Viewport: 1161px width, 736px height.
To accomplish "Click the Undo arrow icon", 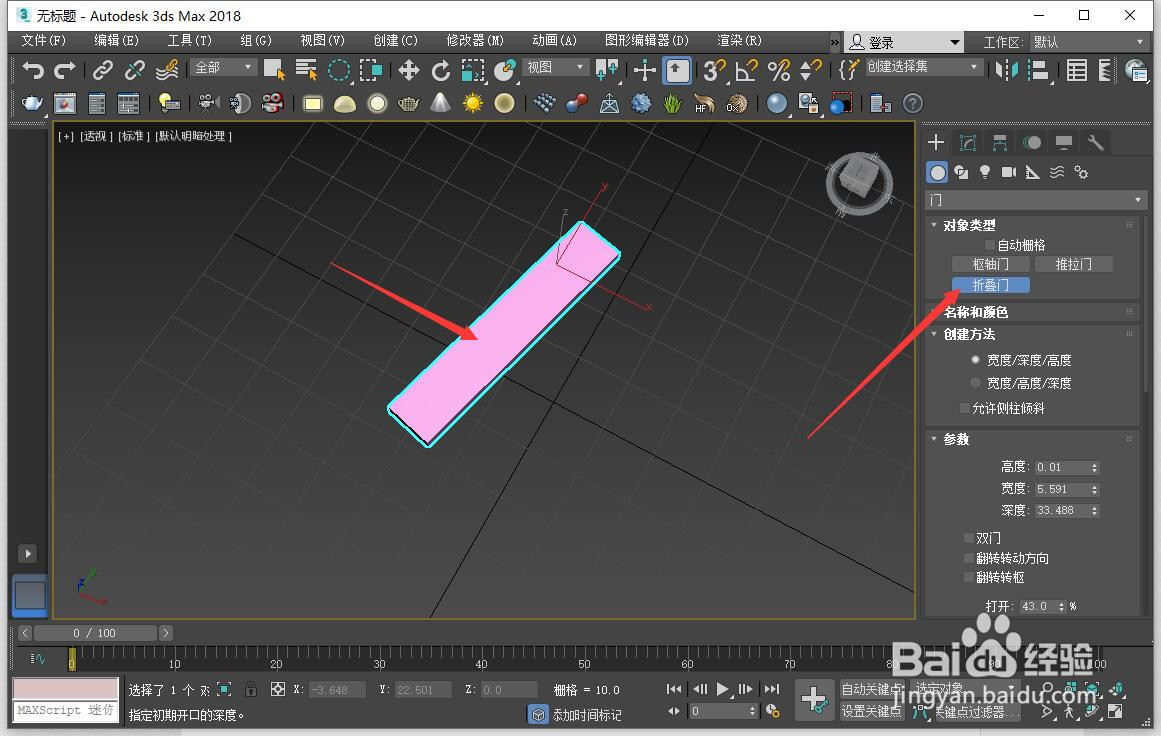I will point(33,70).
